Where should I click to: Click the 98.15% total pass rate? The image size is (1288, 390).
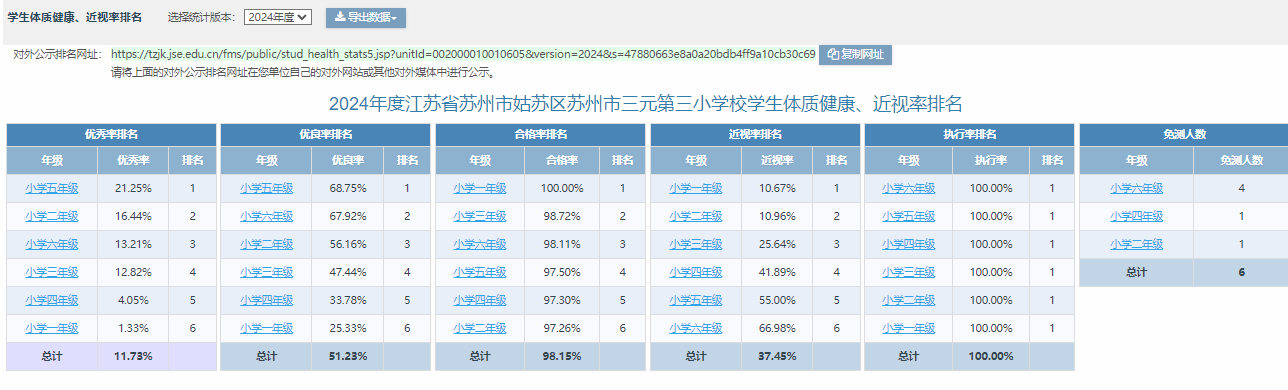tap(561, 356)
